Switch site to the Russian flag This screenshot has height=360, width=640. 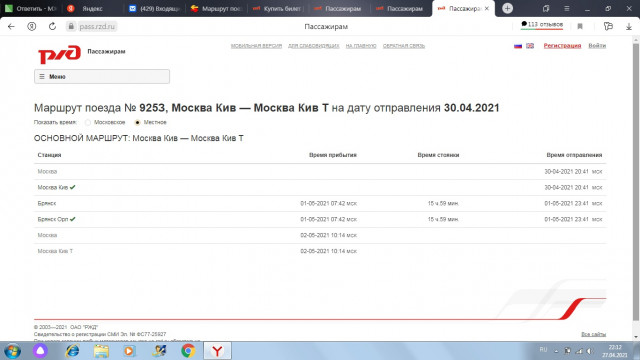point(518,46)
